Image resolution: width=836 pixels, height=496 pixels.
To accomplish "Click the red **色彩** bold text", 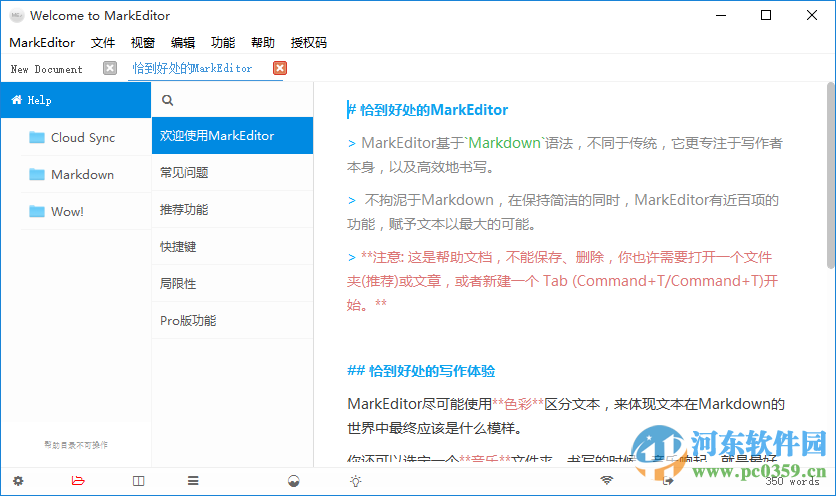I will click(x=518, y=404).
